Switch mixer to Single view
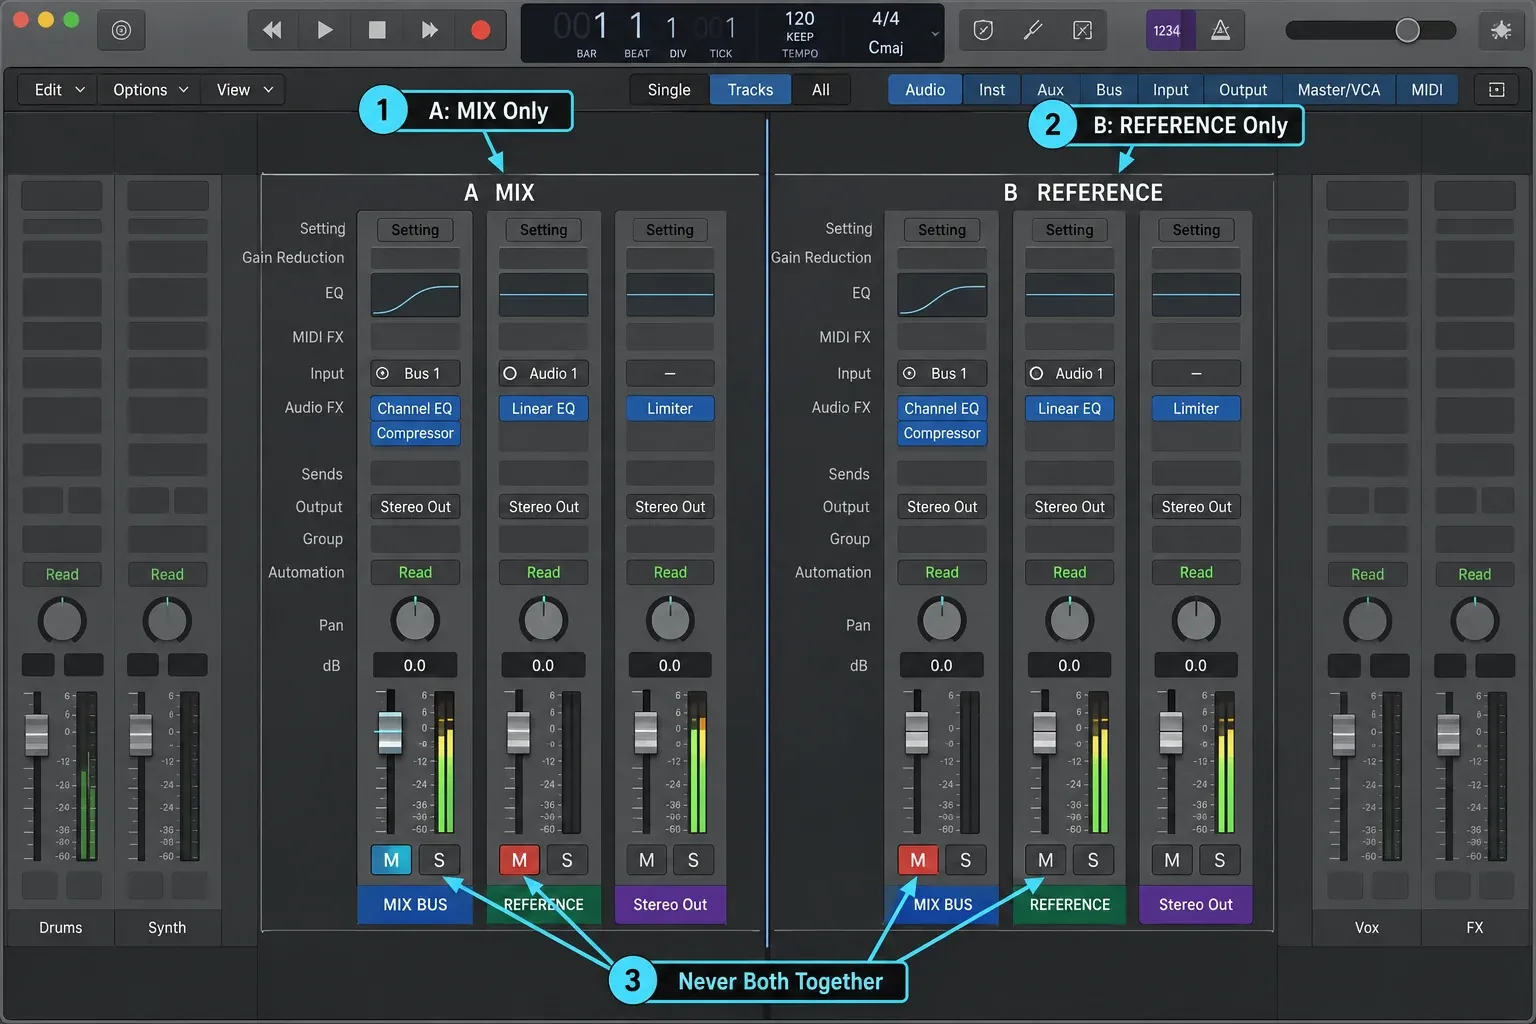This screenshot has height=1024, width=1536. point(669,90)
